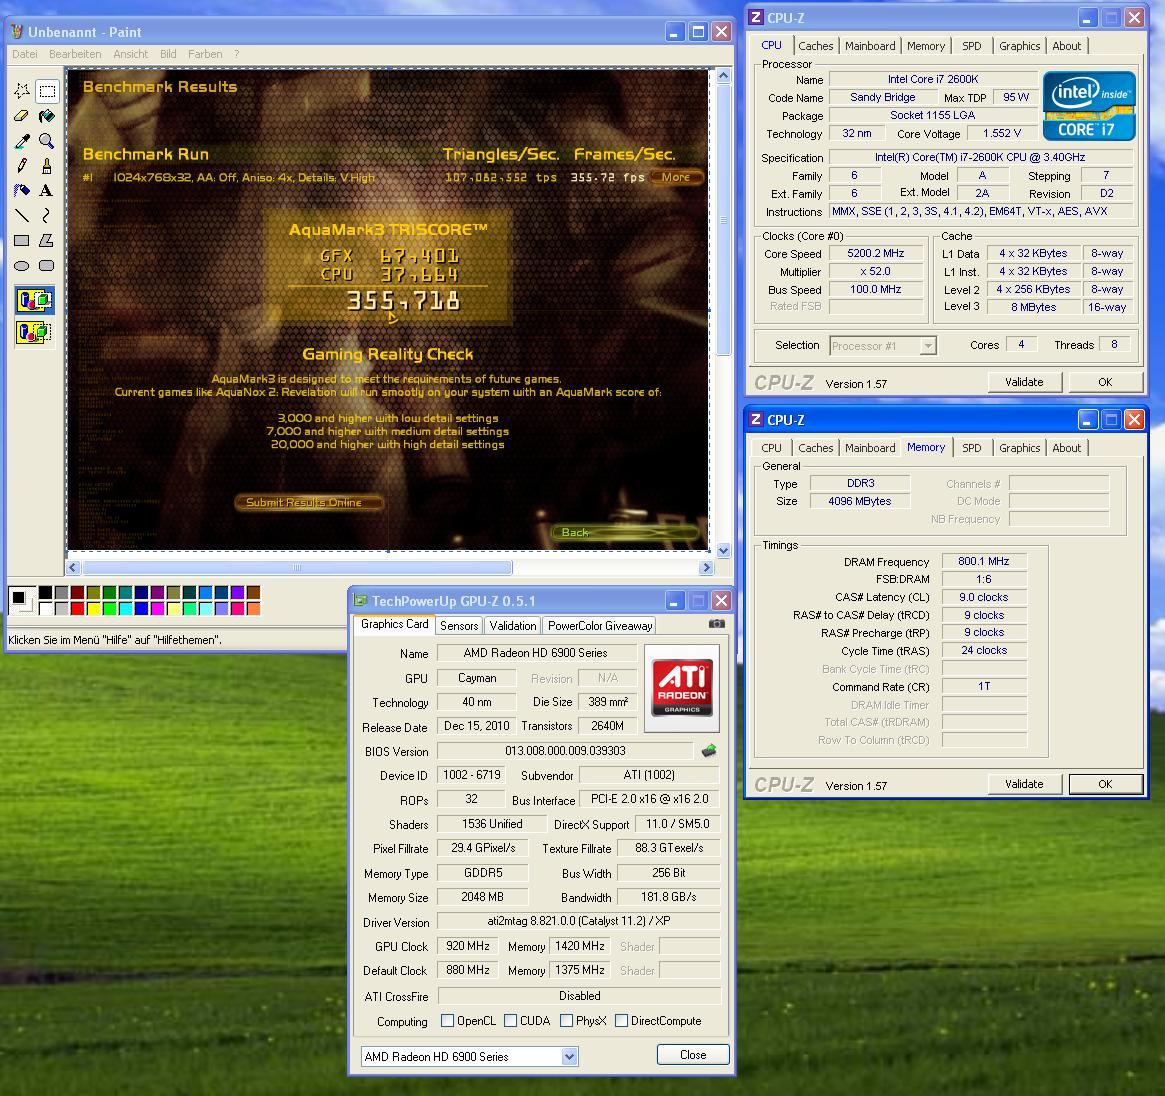Image resolution: width=1165 pixels, height=1096 pixels.
Task: Click the Intel Core i7 logo in CPU-Z
Action: tap(1089, 106)
